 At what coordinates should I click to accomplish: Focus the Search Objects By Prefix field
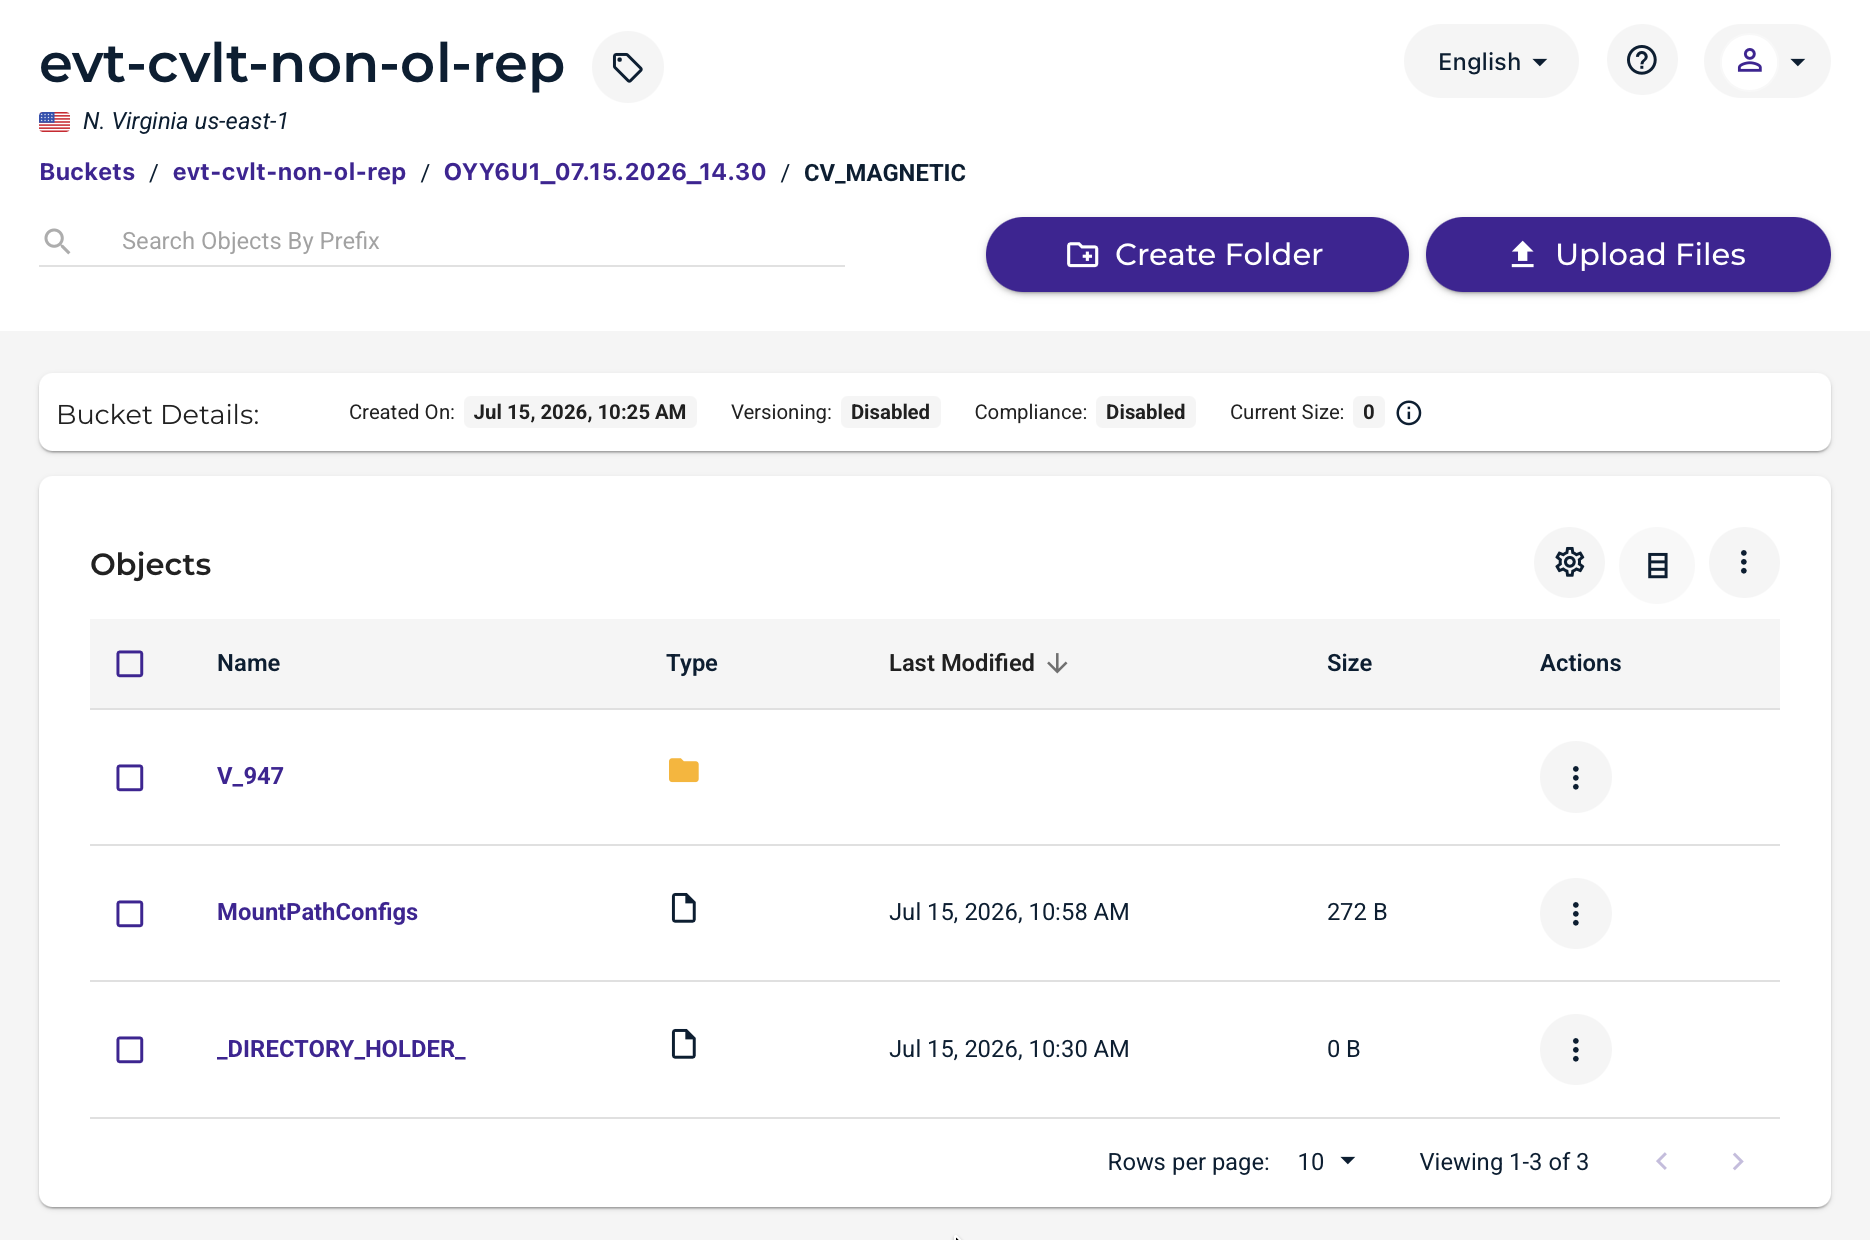[442, 241]
